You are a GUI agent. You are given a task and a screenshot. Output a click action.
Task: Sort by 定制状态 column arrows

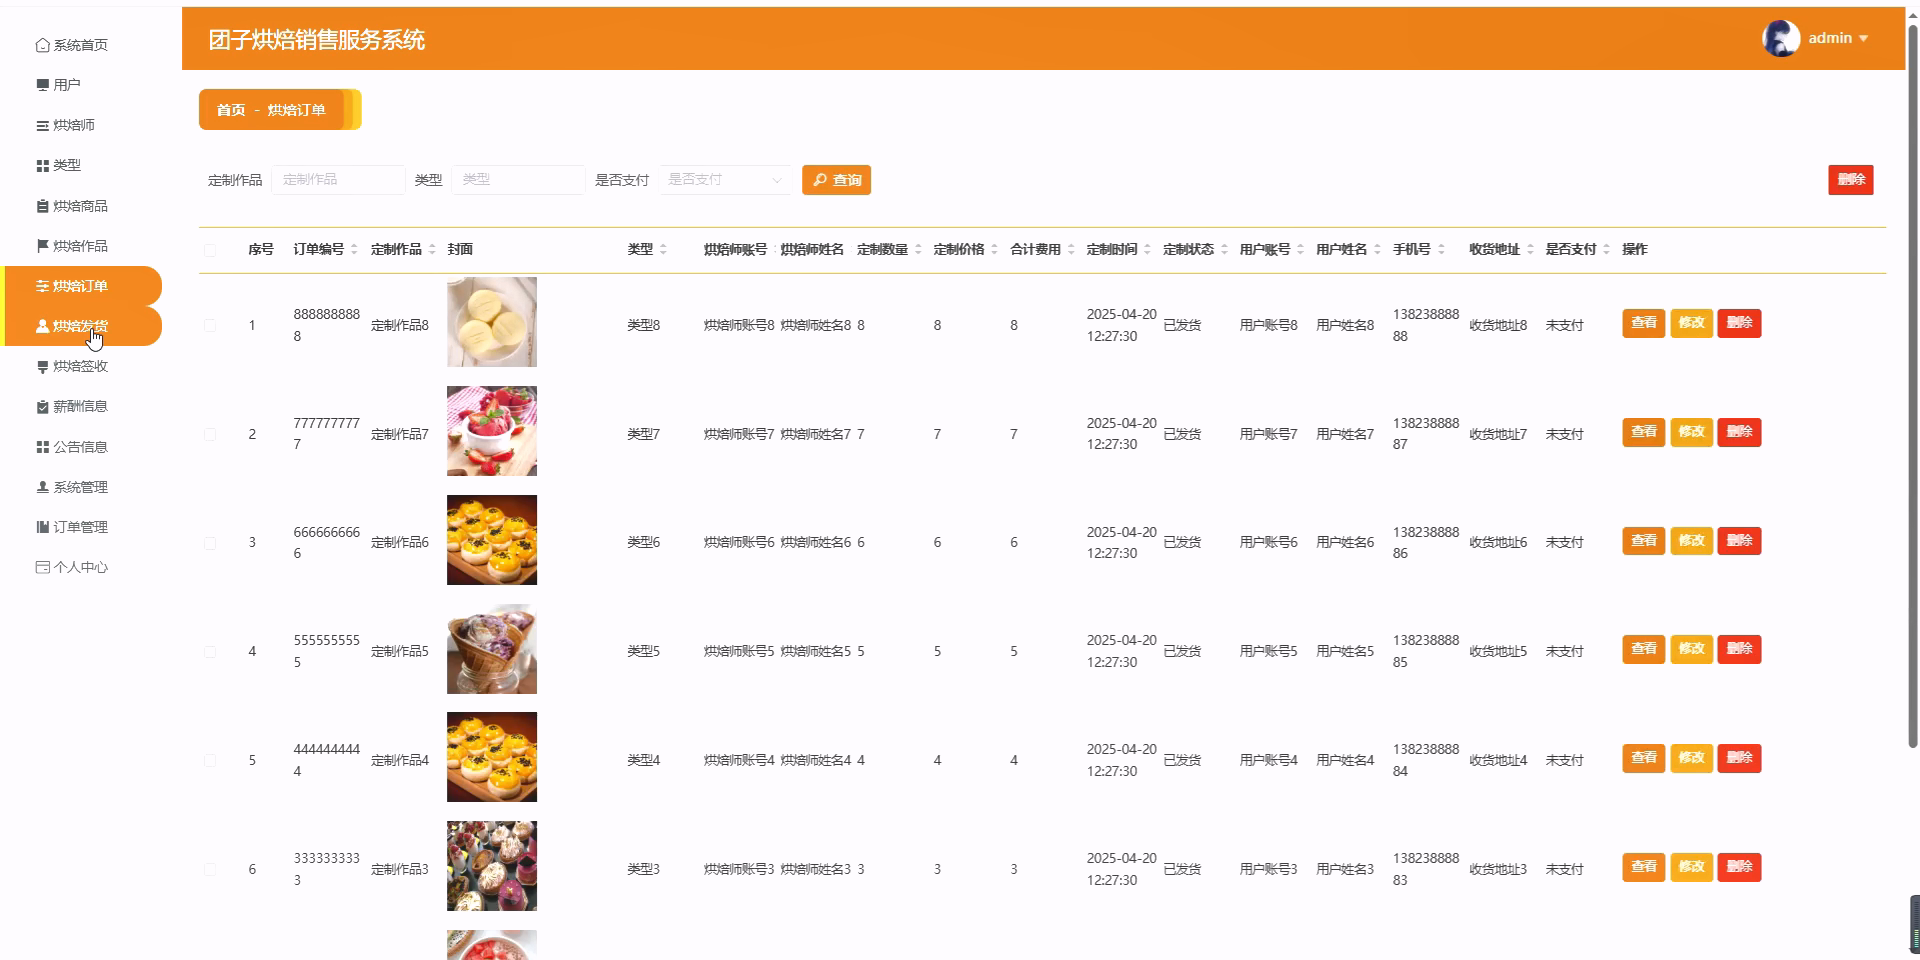click(x=1224, y=249)
